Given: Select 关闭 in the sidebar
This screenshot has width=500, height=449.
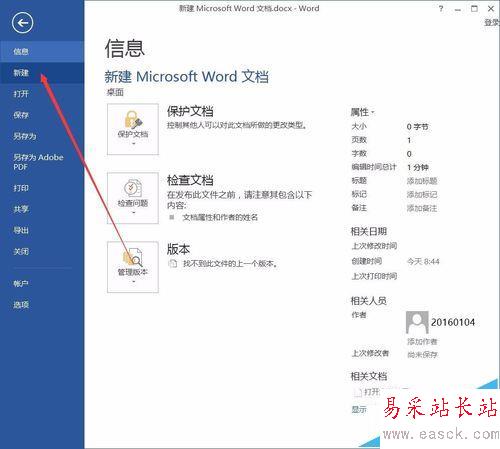Looking at the screenshot, I should [42, 251].
